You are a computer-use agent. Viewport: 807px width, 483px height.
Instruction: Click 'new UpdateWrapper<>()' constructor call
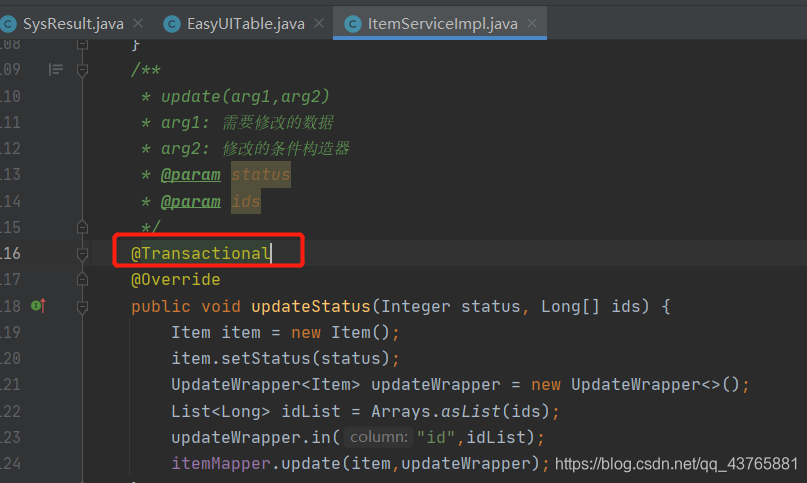pos(636,385)
